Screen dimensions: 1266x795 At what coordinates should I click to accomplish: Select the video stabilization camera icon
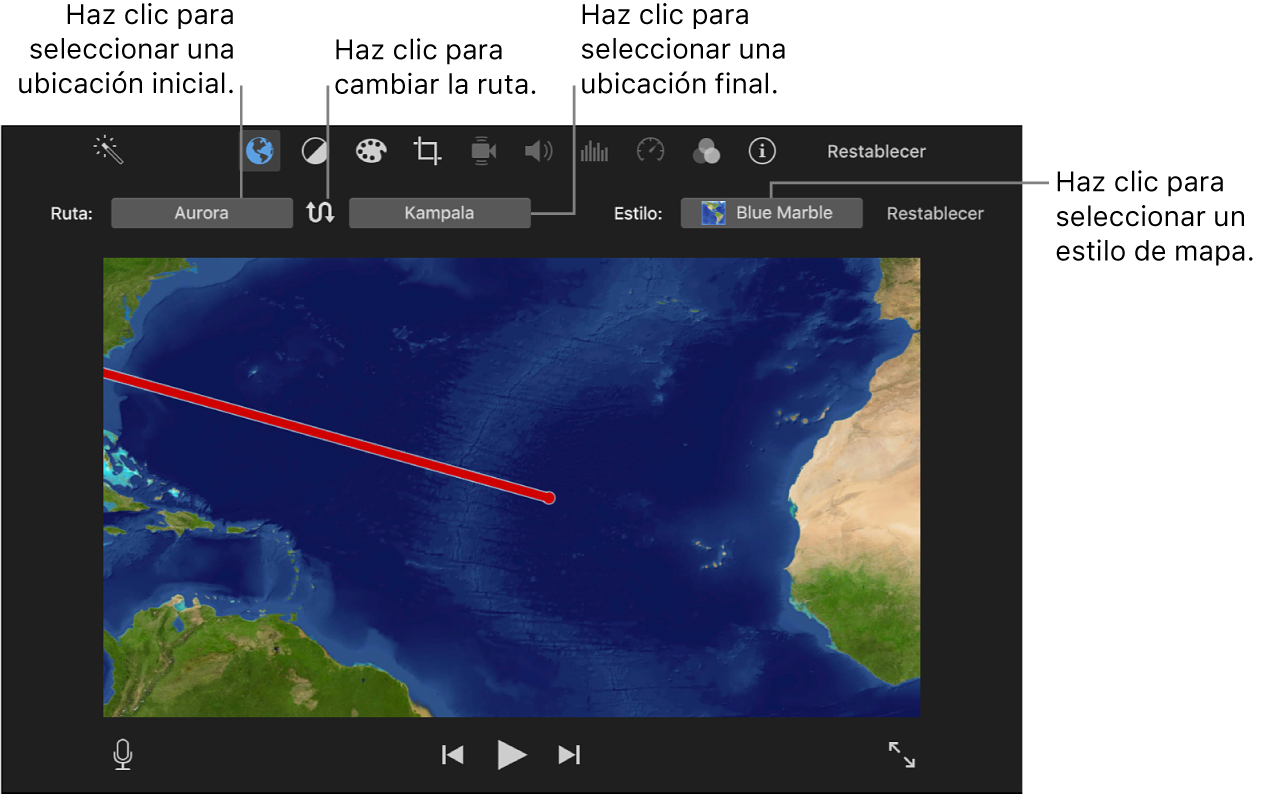[x=483, y=150]
